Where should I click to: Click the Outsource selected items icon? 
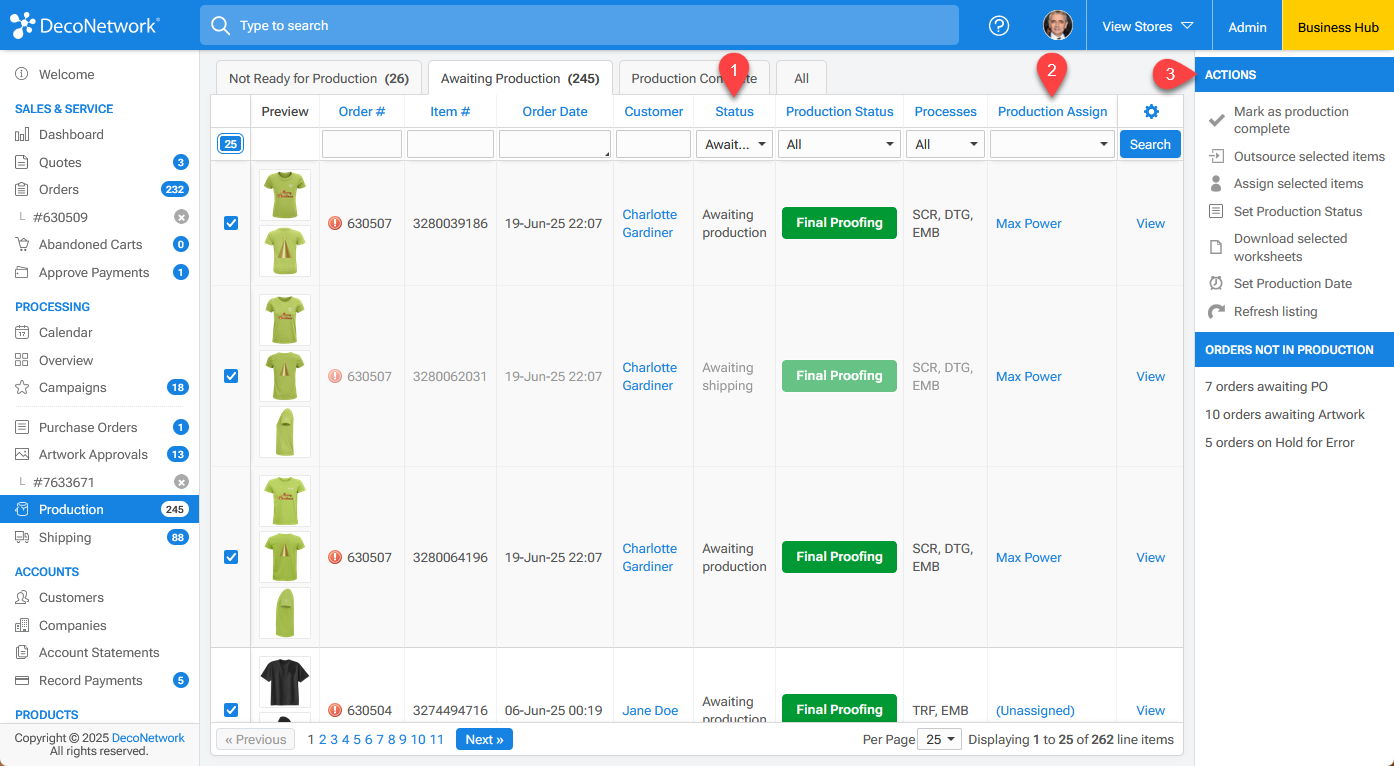tap(1216, 157)
